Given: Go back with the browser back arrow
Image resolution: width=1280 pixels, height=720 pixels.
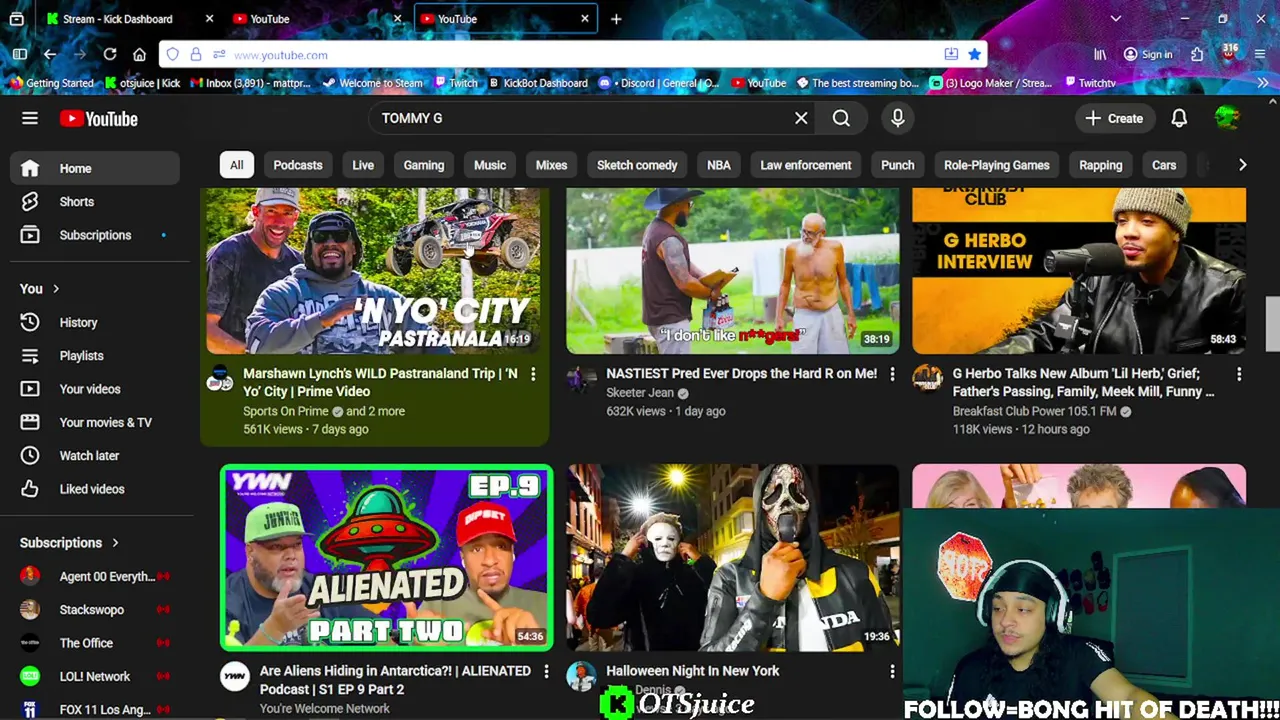Looking at the screenshot, I should (50, 54).
